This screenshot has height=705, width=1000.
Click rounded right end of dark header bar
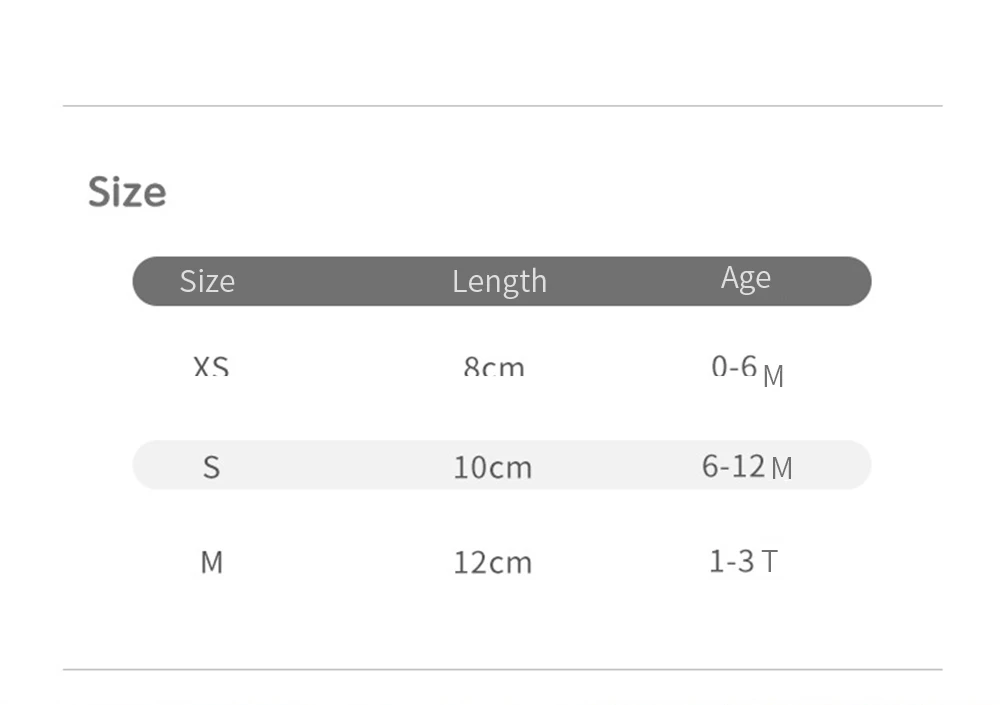858,281
